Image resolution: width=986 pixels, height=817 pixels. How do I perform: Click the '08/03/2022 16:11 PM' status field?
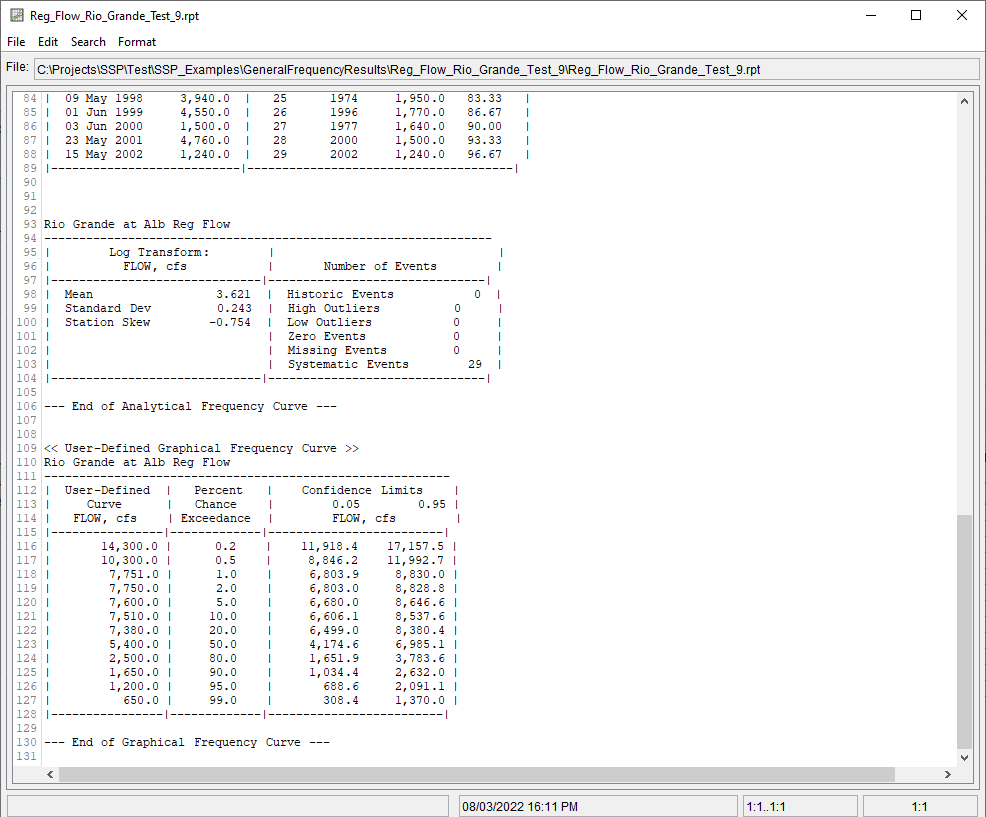point(597,806)
